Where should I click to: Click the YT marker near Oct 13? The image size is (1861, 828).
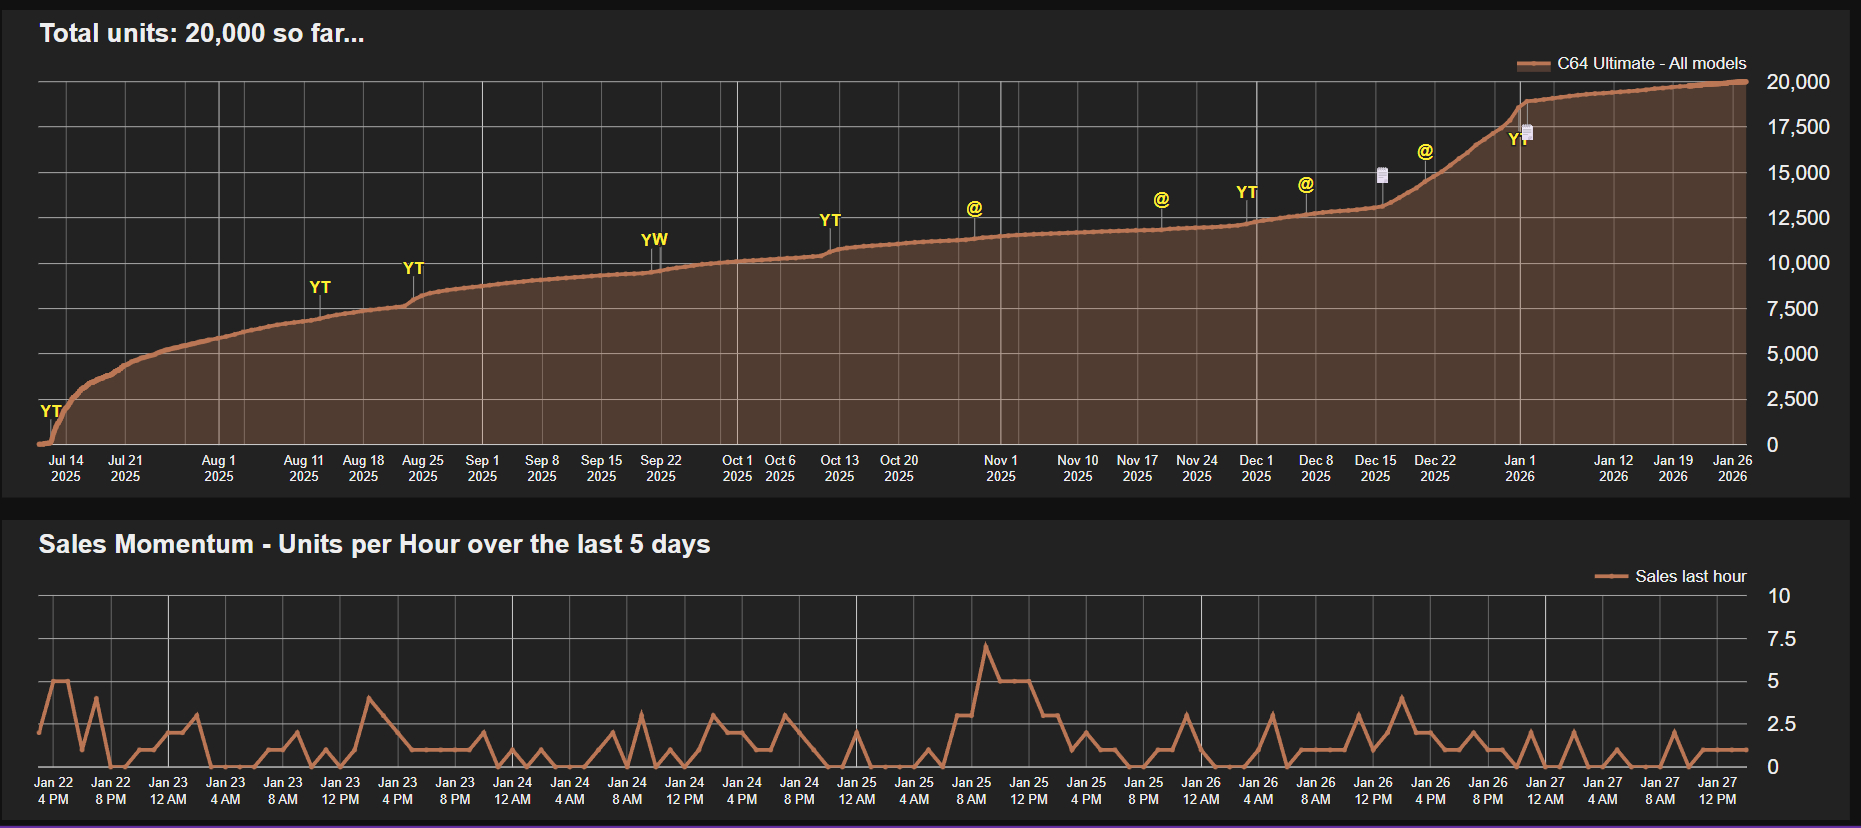coord(830,220)
